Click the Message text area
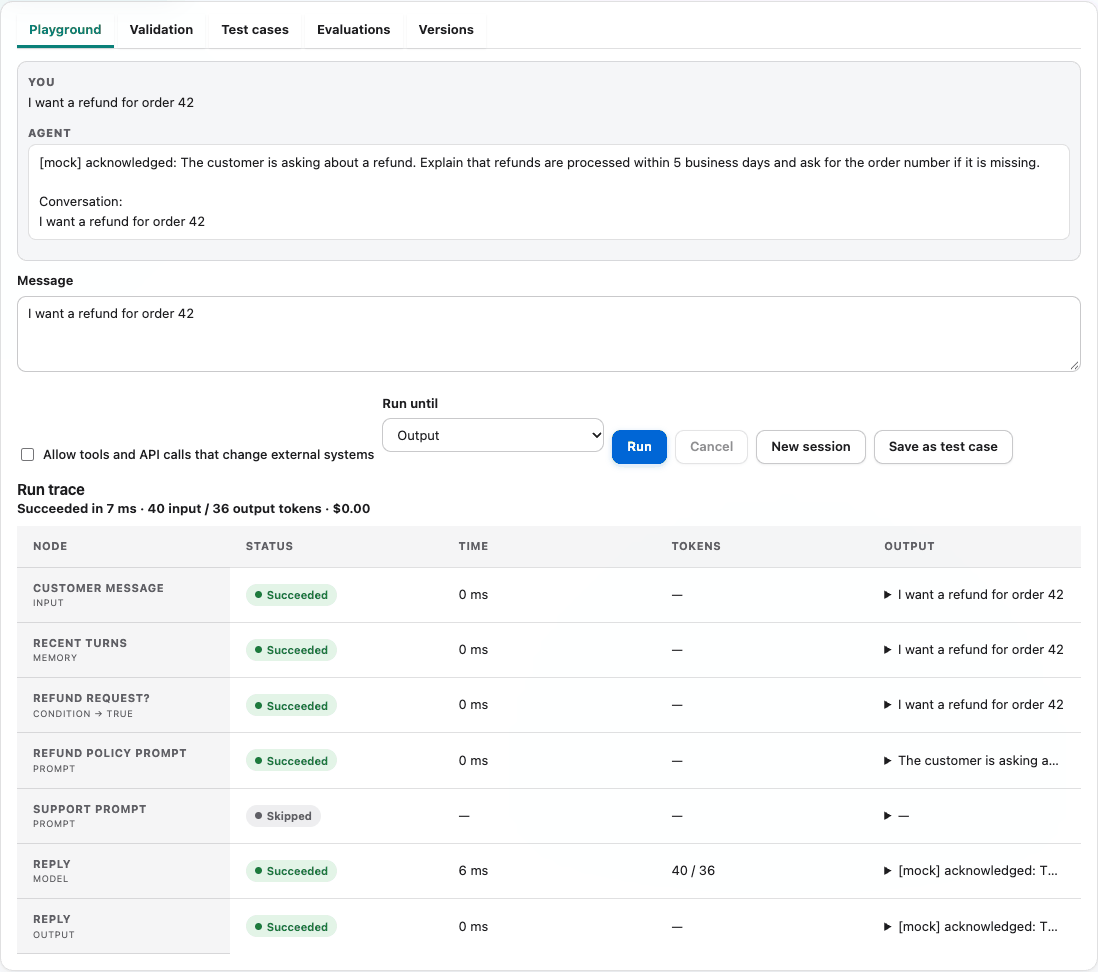This screenshot has width=1098, height=972. (x=548, y=333)
